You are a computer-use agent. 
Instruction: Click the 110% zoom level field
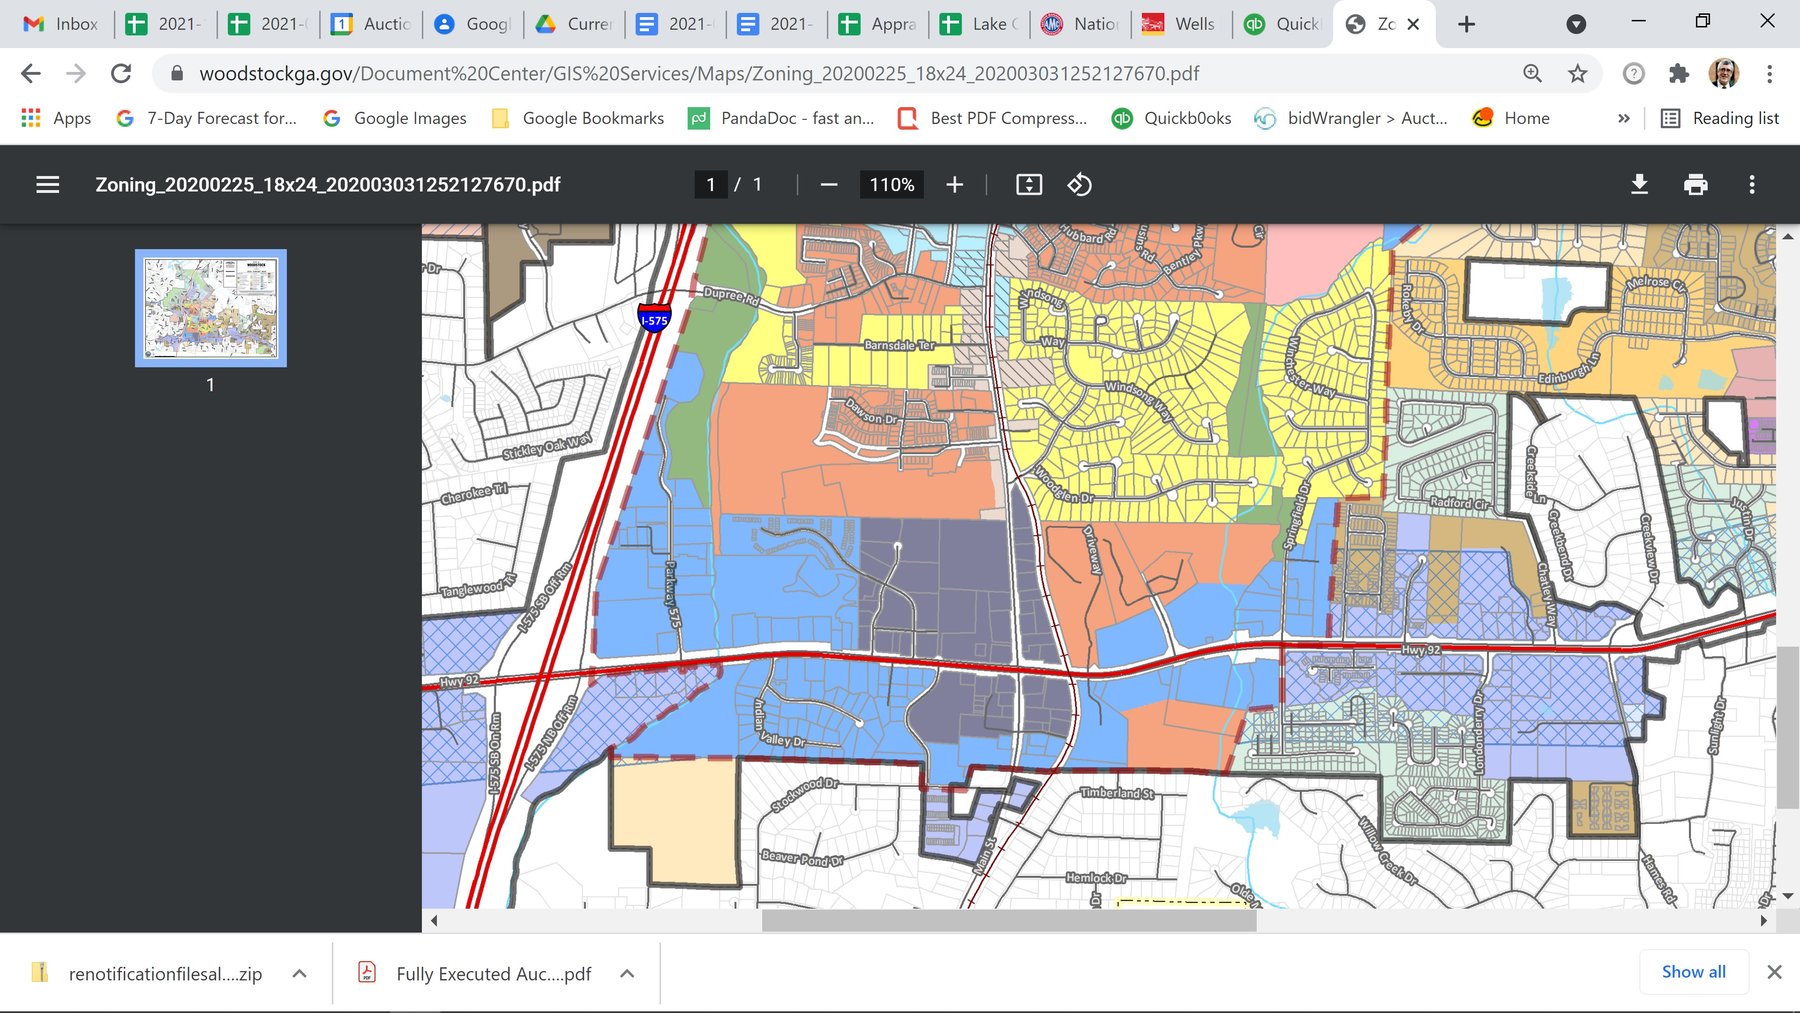pos(891,185)
